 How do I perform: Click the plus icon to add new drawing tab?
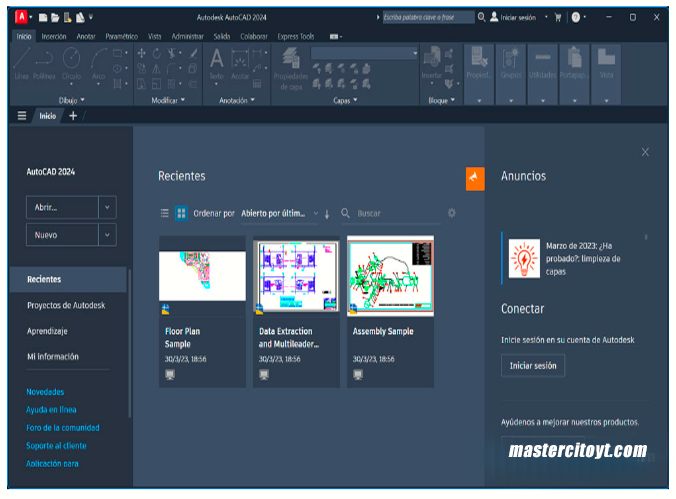click(x=73, y=116)
